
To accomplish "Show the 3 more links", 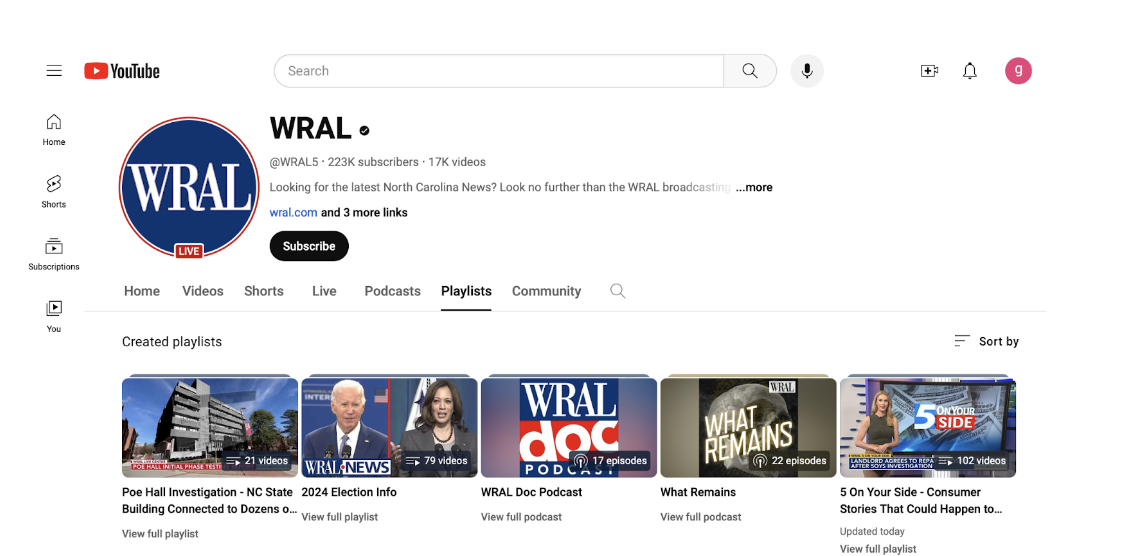I will pos(364,213).
